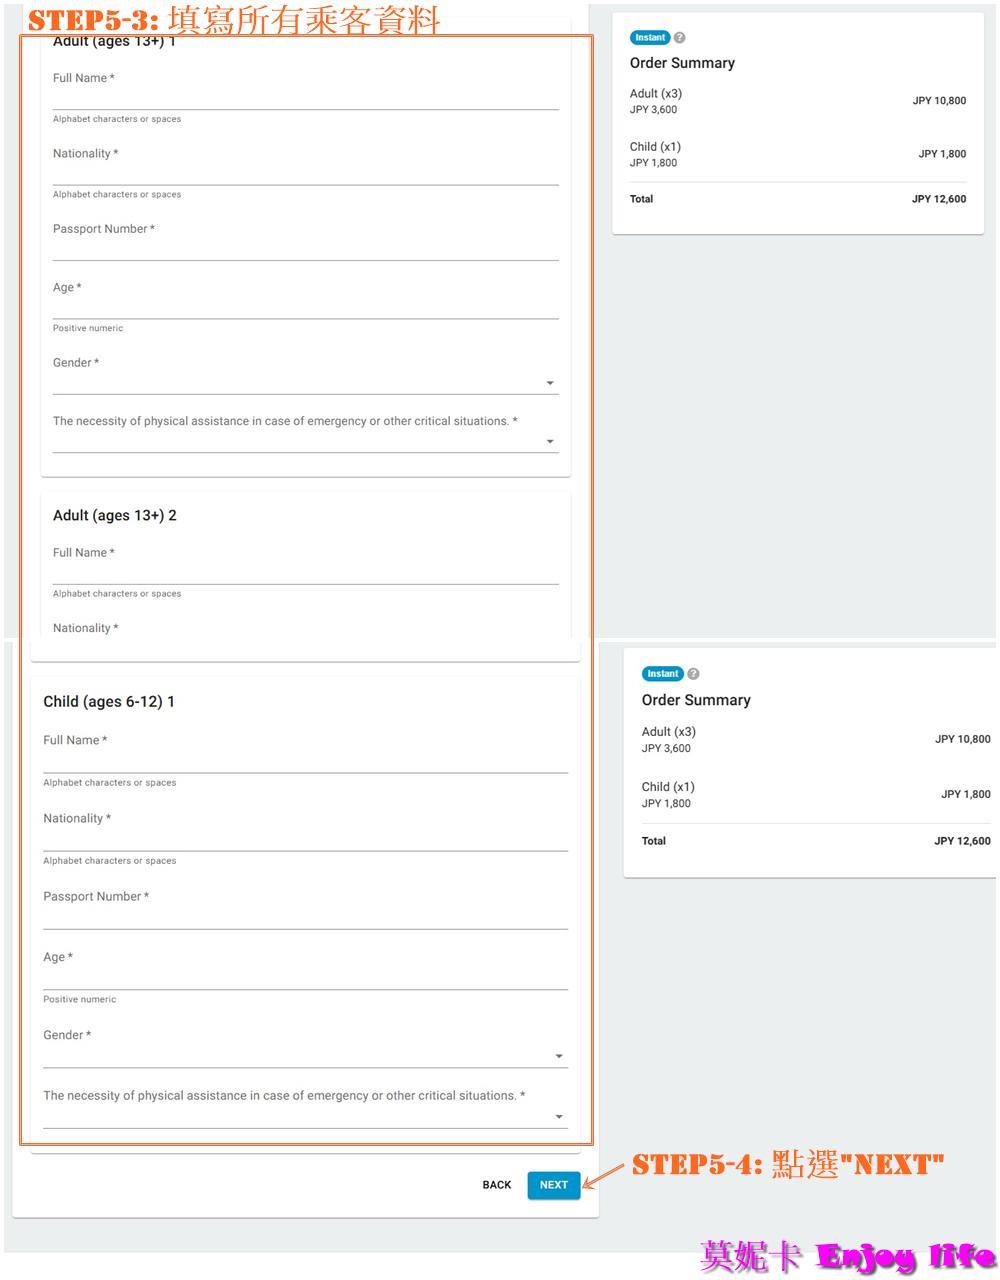
Task: Focus Adult 1 Full Name field
Action: coord(305,98)
